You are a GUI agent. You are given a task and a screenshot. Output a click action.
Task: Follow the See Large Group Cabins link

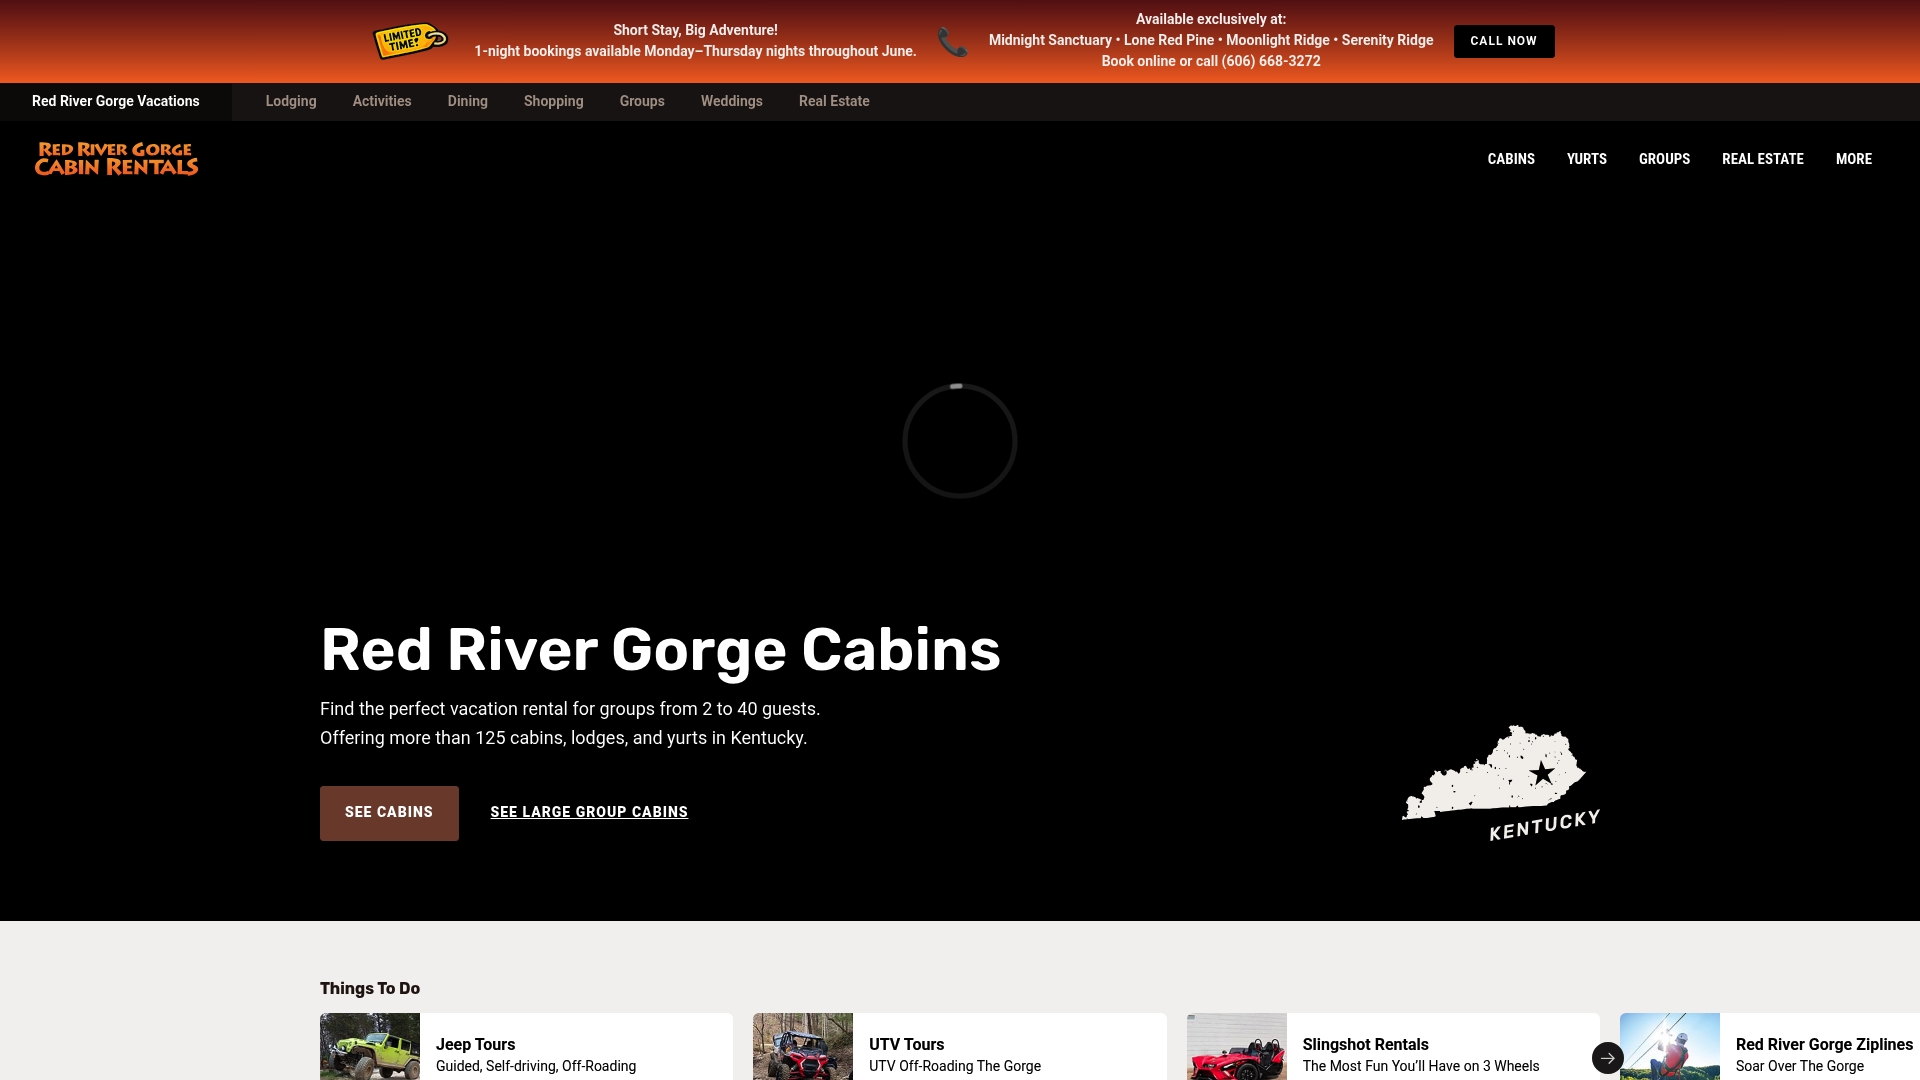(x=589, y=812)
